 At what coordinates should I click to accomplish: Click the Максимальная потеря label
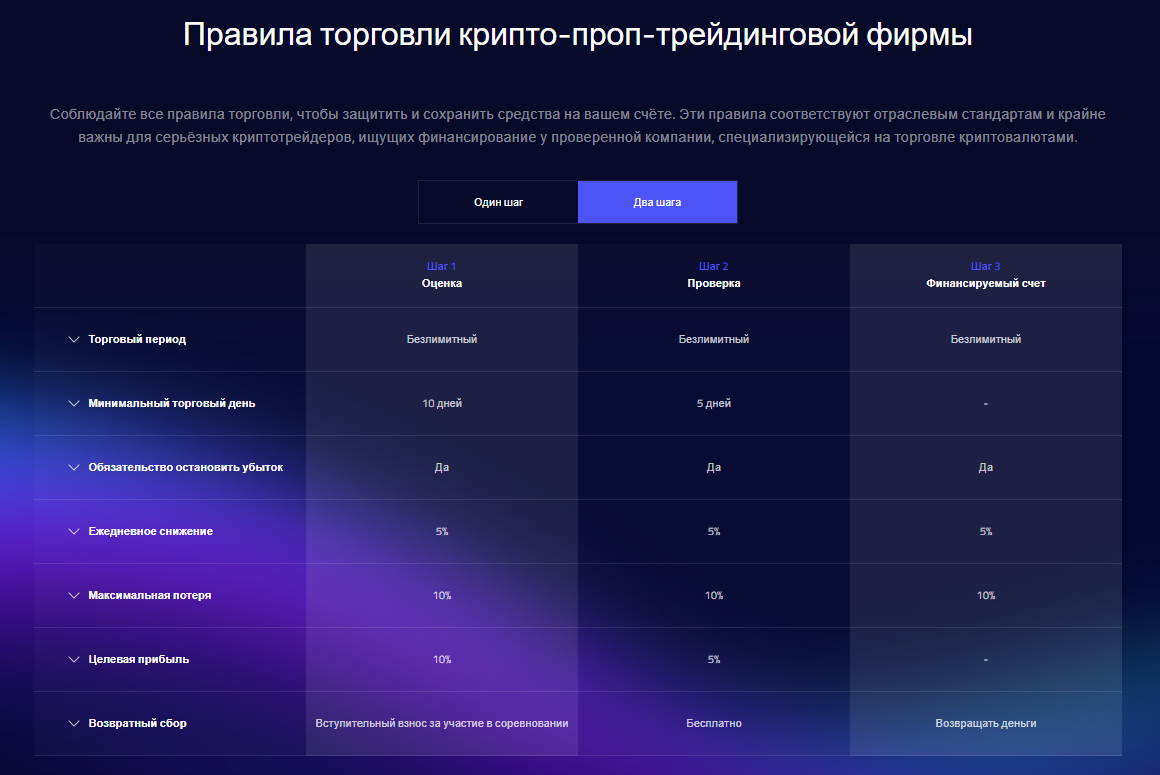click(149, 595)
